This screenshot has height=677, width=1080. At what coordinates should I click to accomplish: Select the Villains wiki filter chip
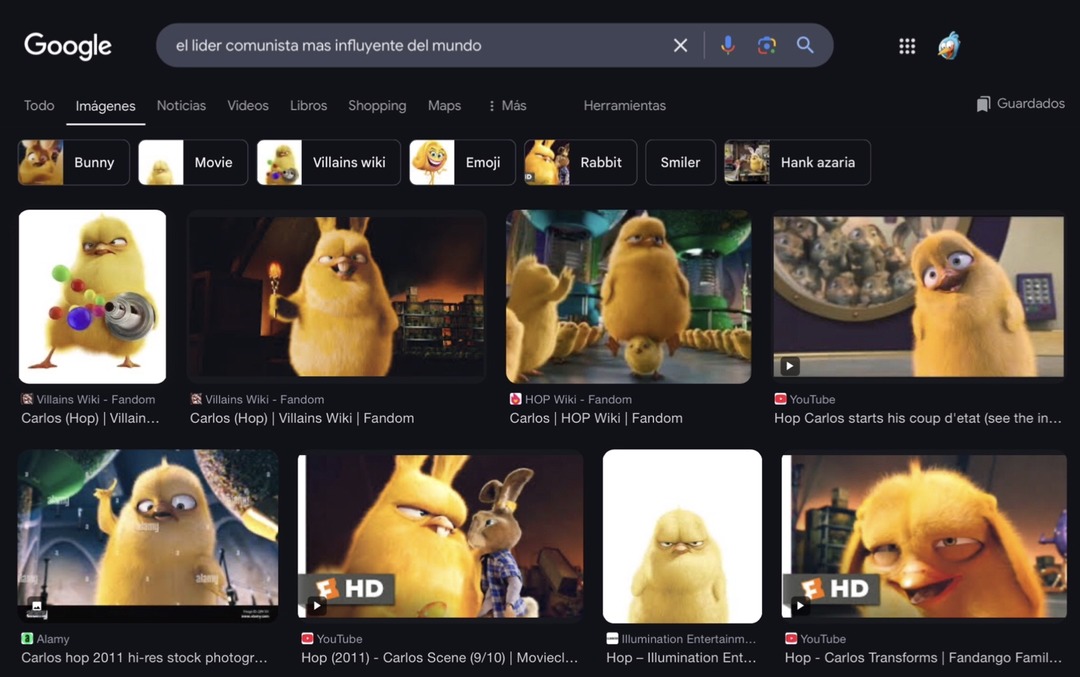pos(328,162)
